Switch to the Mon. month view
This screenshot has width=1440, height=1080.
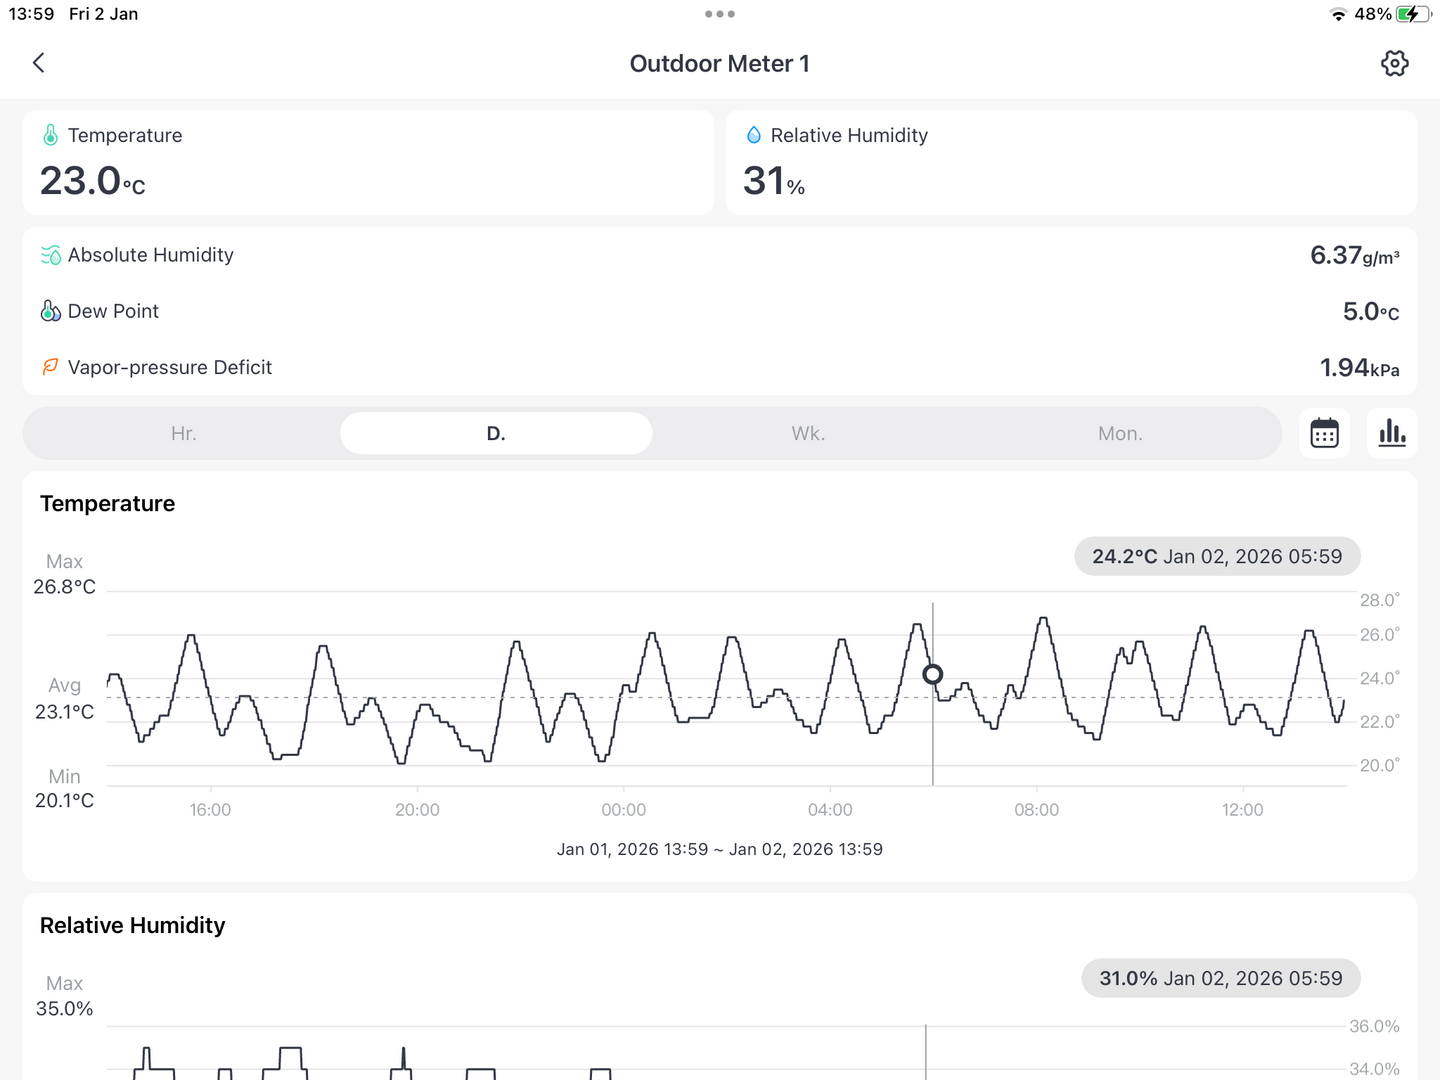[1120, 433]
